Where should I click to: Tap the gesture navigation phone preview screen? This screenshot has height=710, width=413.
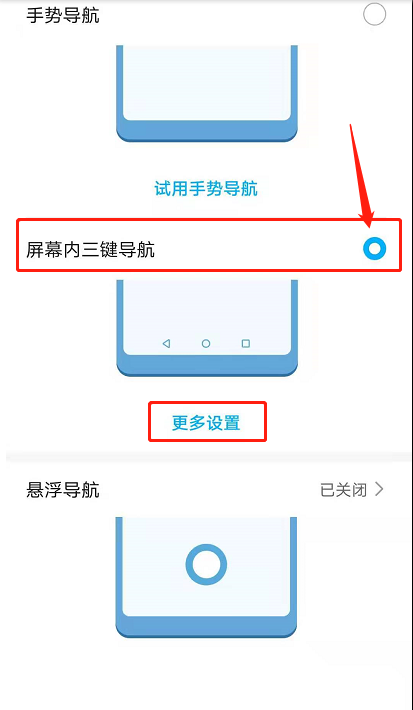click(x=206, y=82)
